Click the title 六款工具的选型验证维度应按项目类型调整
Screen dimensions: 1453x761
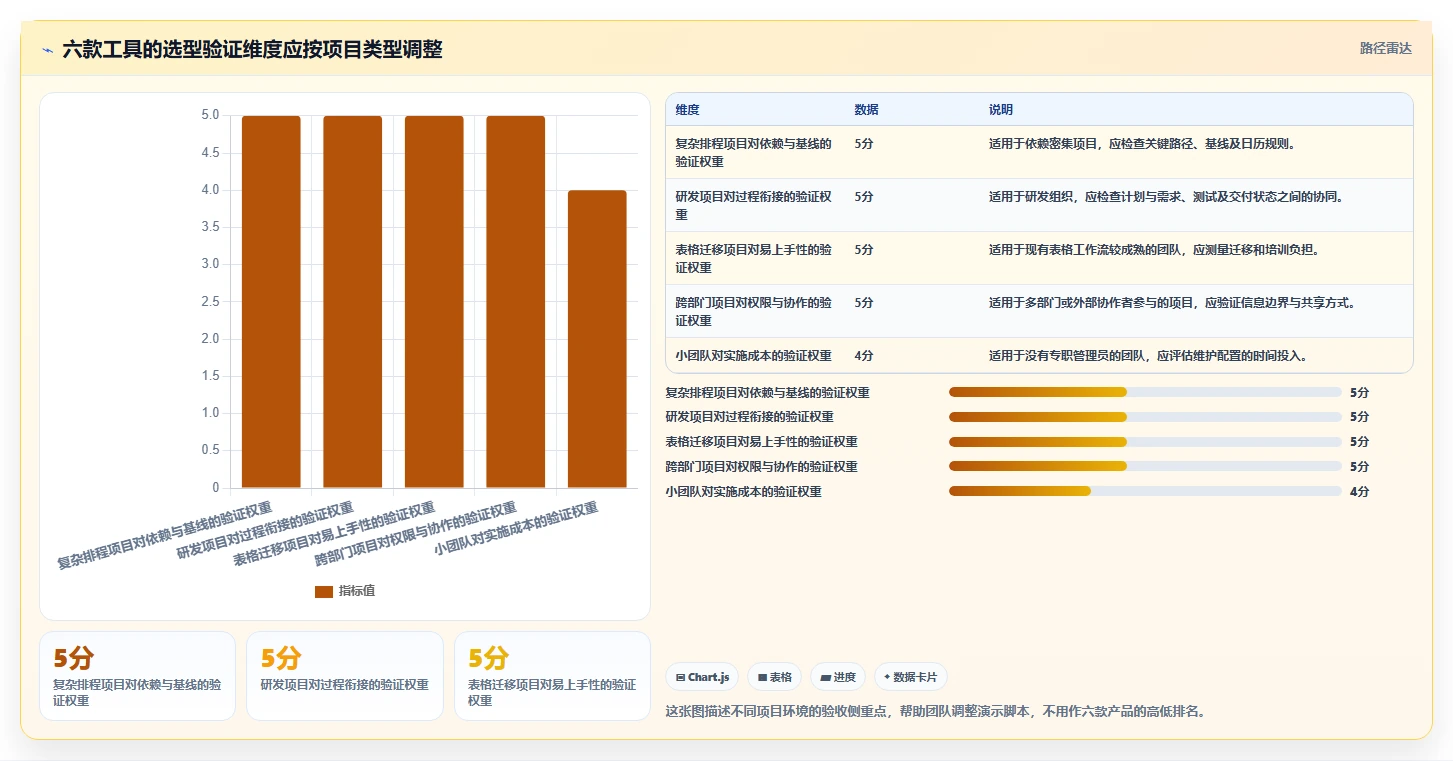pyautogui.click(x=252, y=49)
